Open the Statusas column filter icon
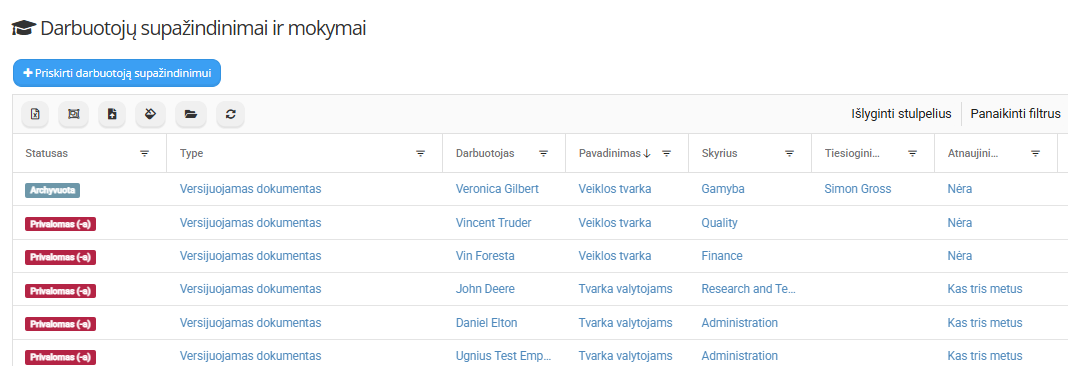The height and width of the screenshot is (366, 1068). tap(144, 153)
